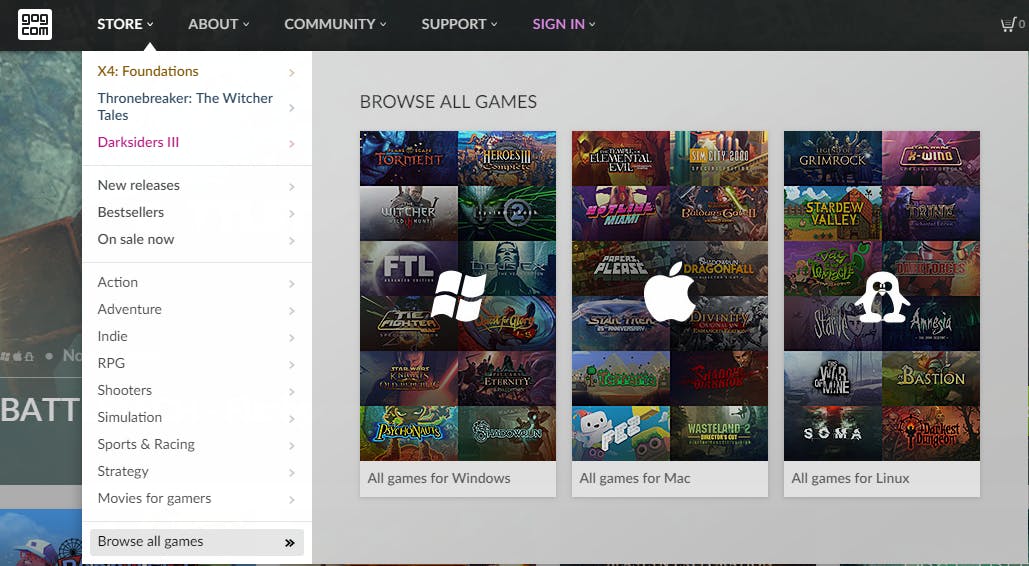Expand Strategy chevron arrow
Image resolution: width=1029 pixels, height=566 pixels.
pos(292,473)
